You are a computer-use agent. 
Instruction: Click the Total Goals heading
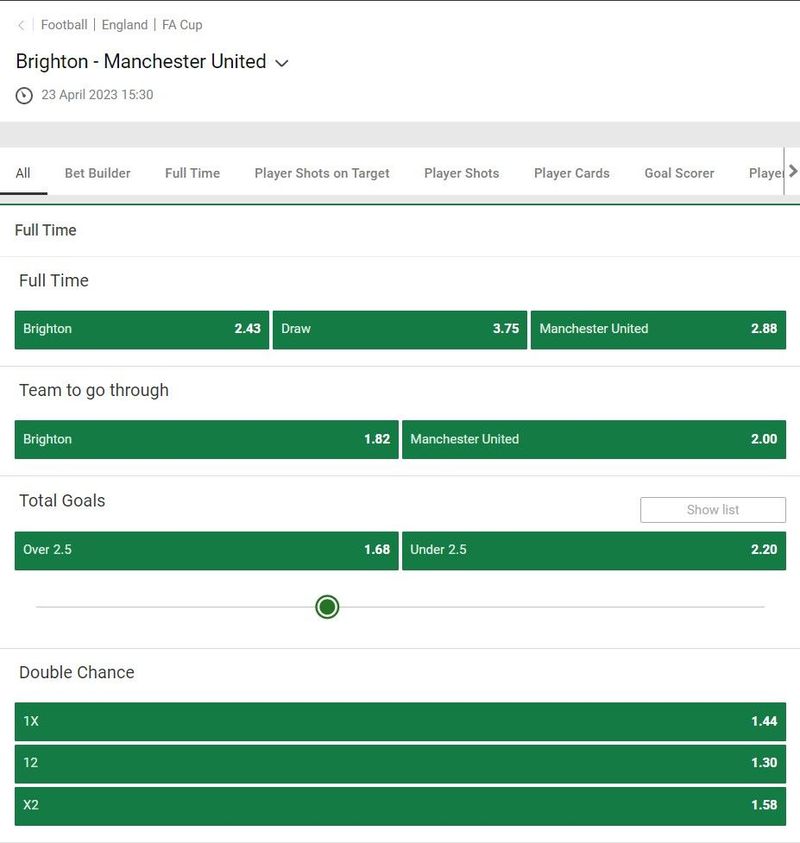62,501
